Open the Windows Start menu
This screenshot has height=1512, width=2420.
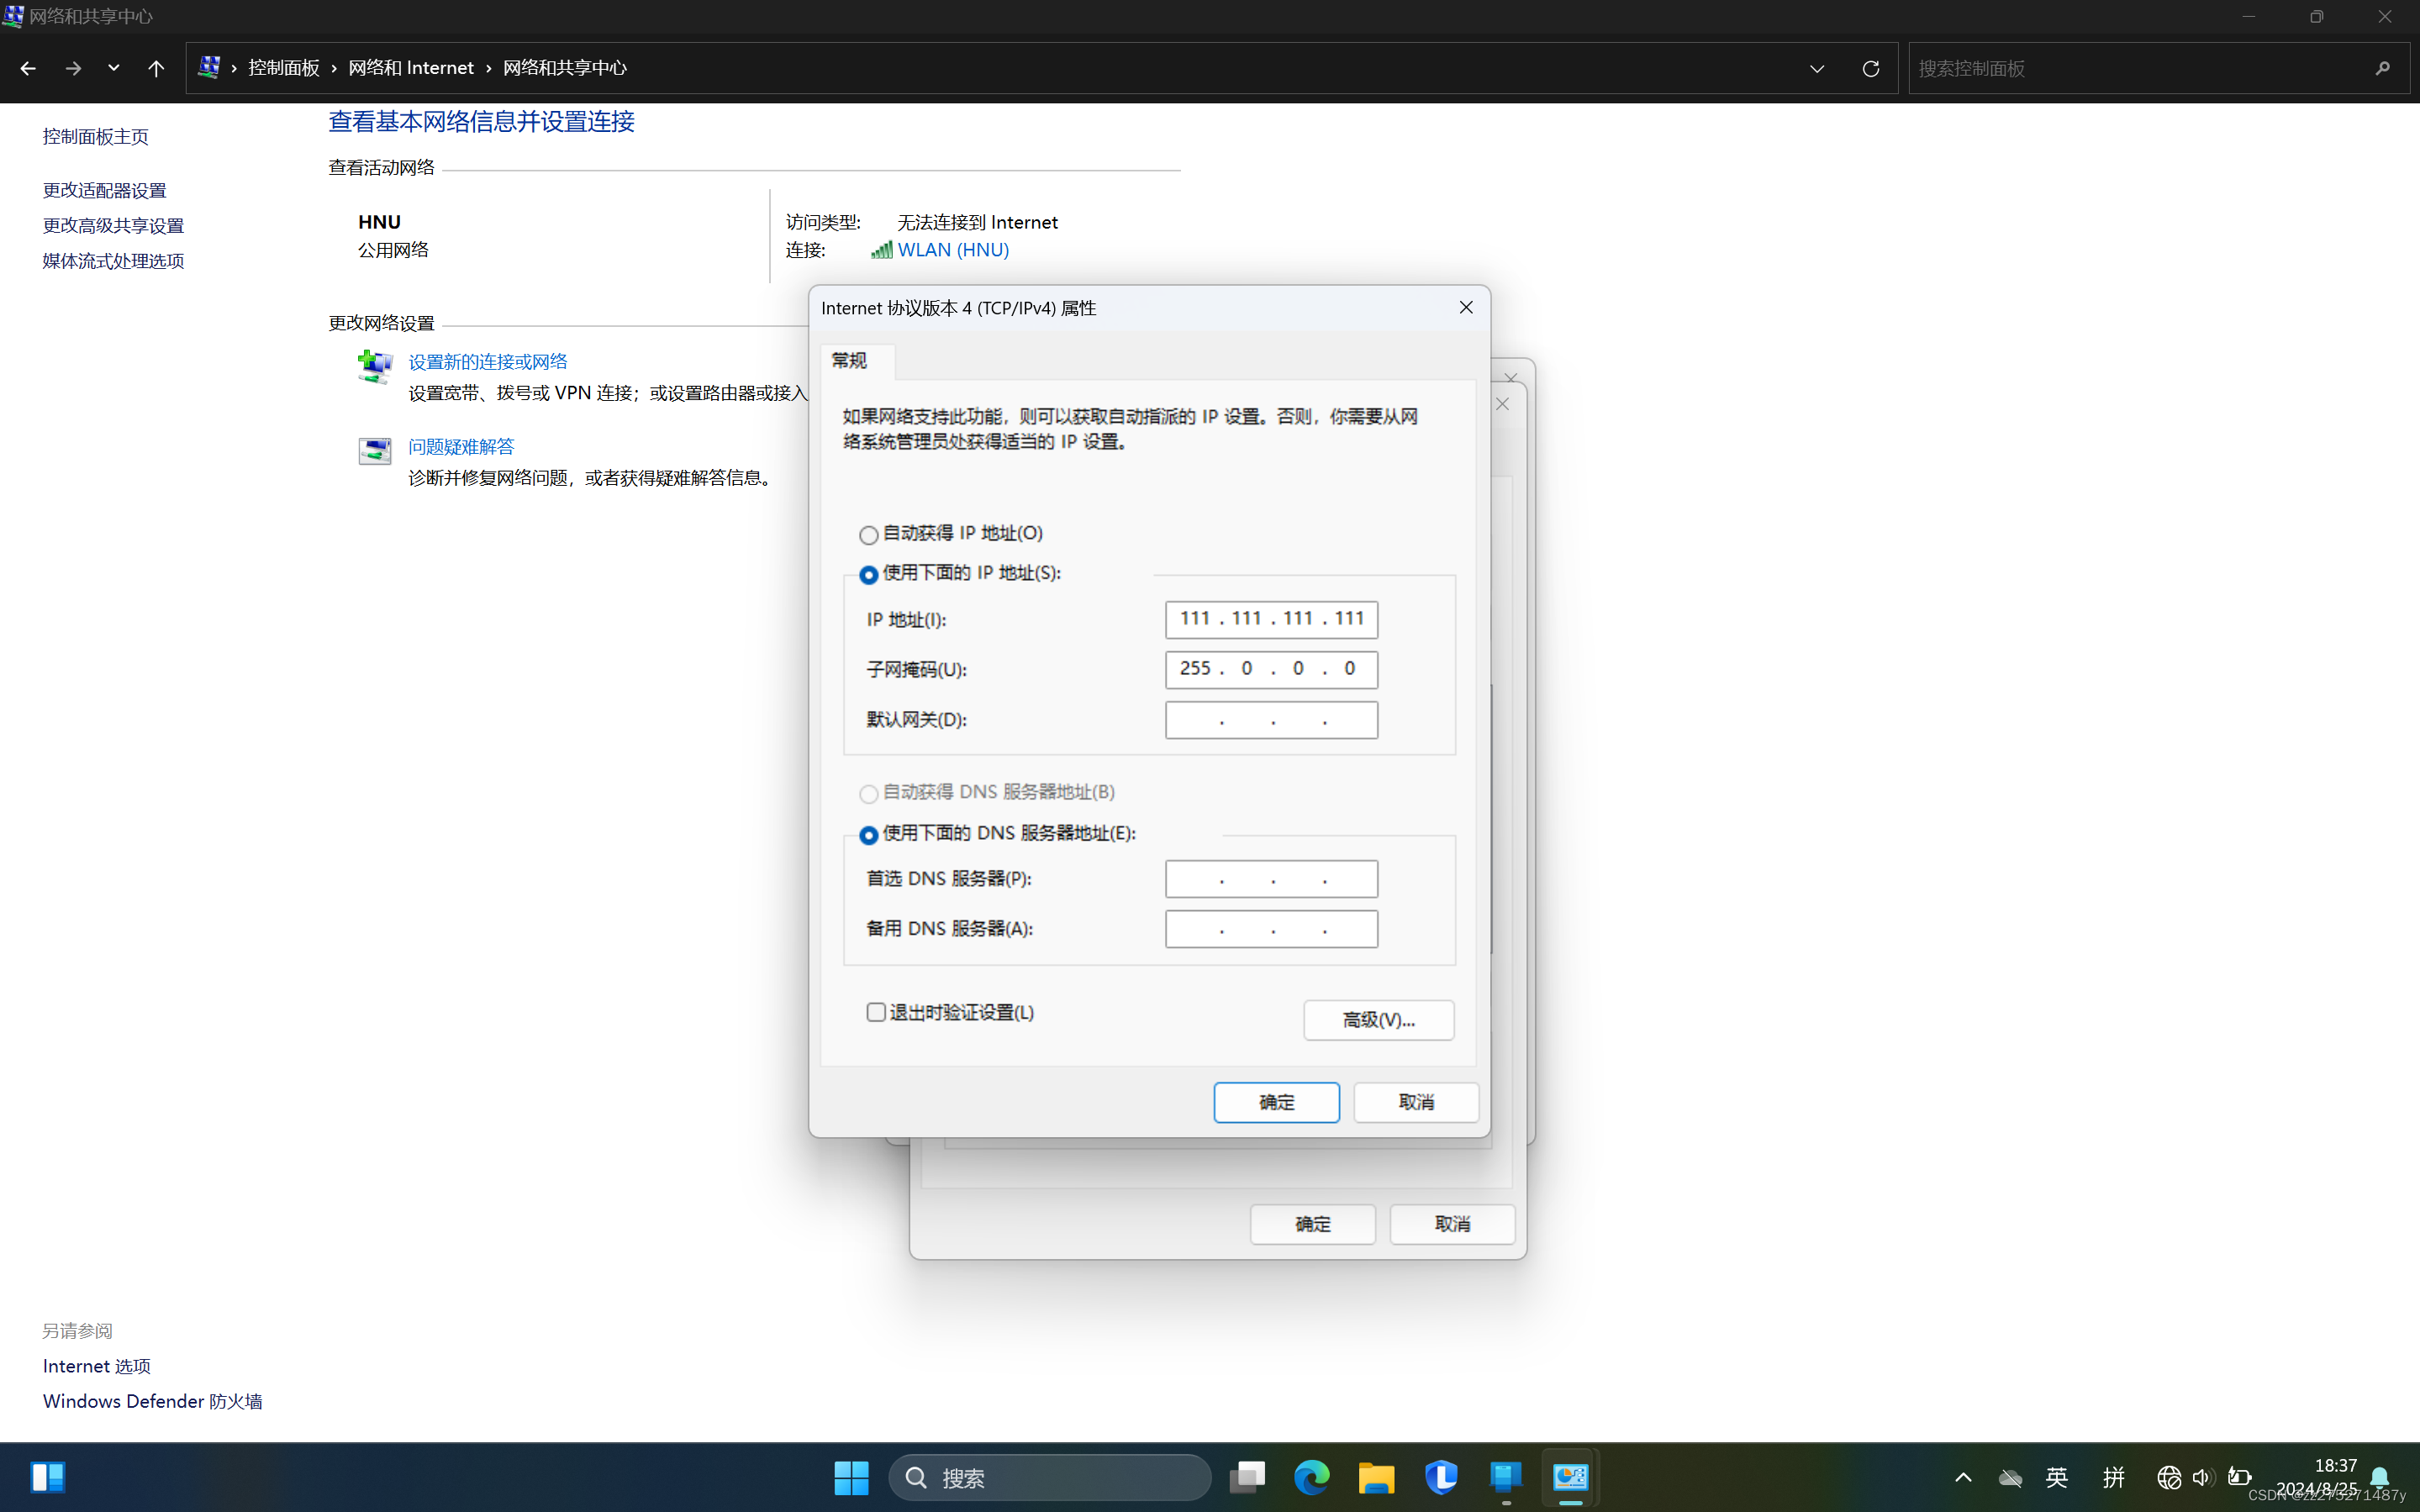click(x=851, y=1477)
